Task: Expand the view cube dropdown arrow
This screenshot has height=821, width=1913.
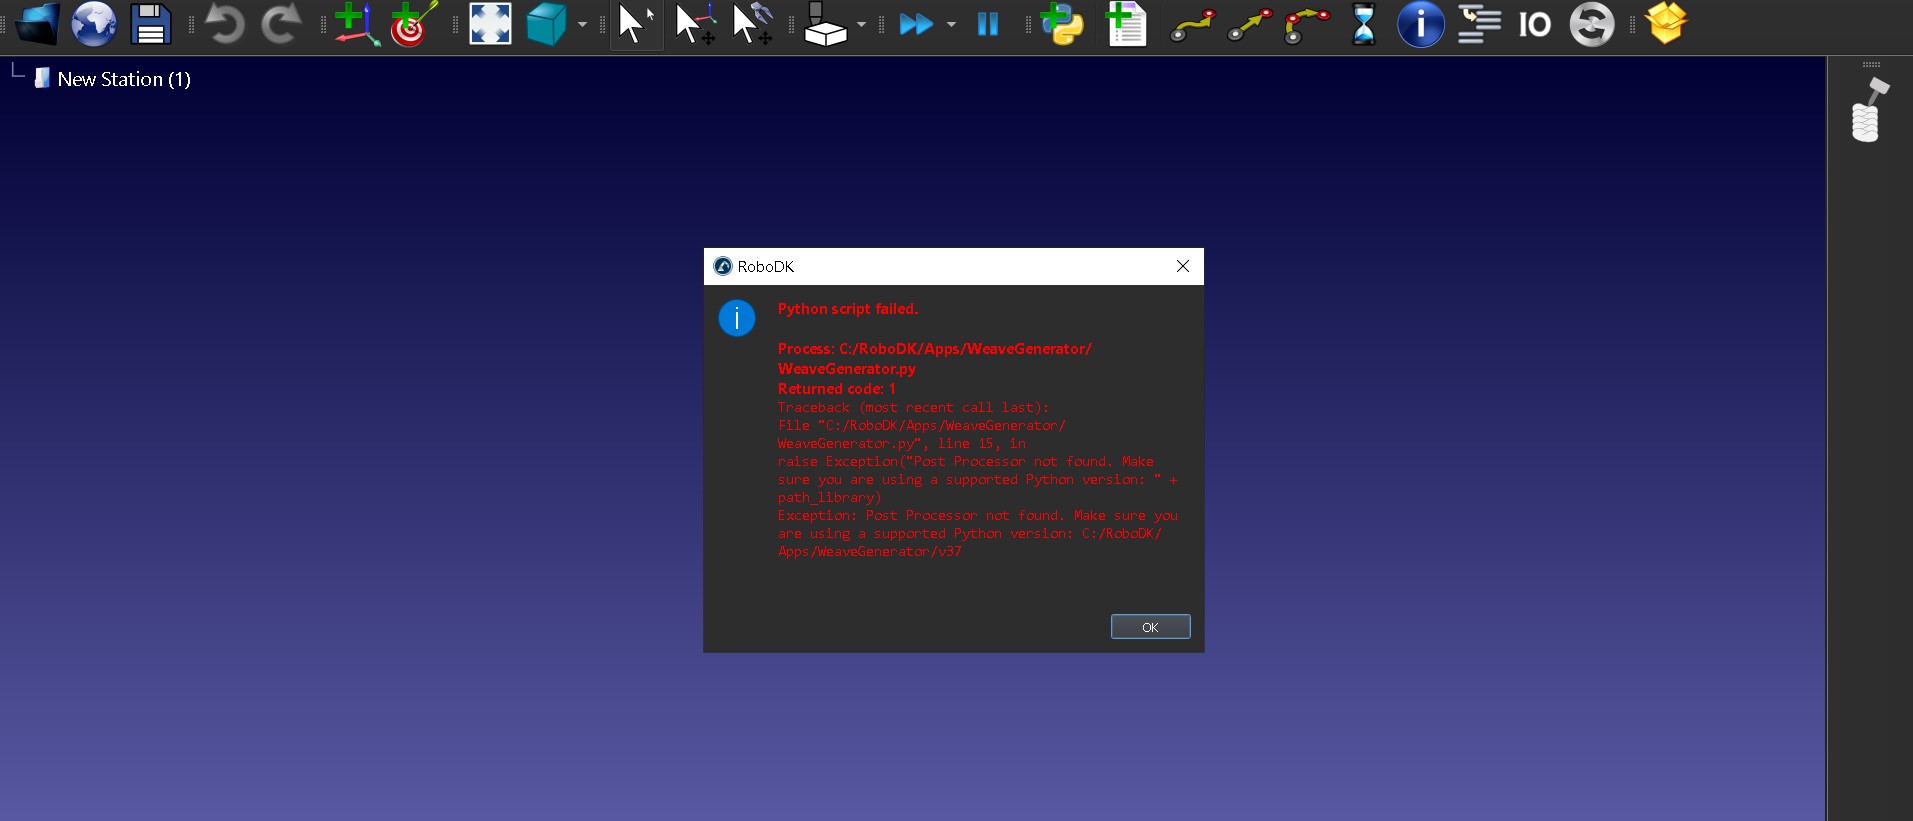Action: click(x=582, y=24)
